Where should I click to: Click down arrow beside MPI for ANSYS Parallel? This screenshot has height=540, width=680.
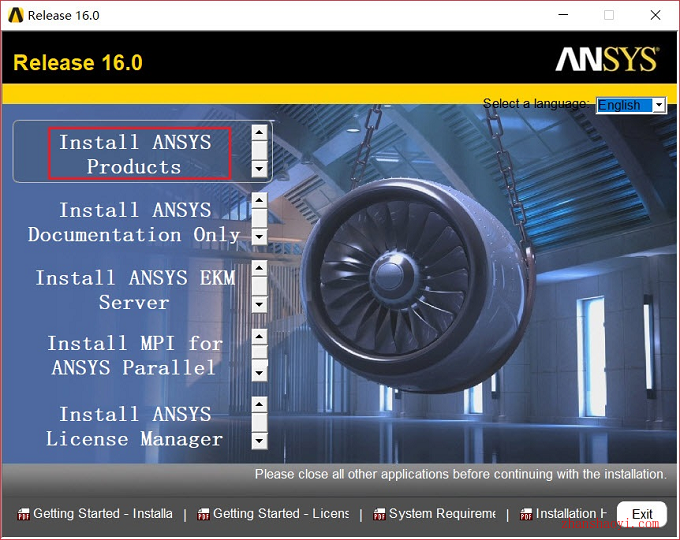(x=259, y=373)
